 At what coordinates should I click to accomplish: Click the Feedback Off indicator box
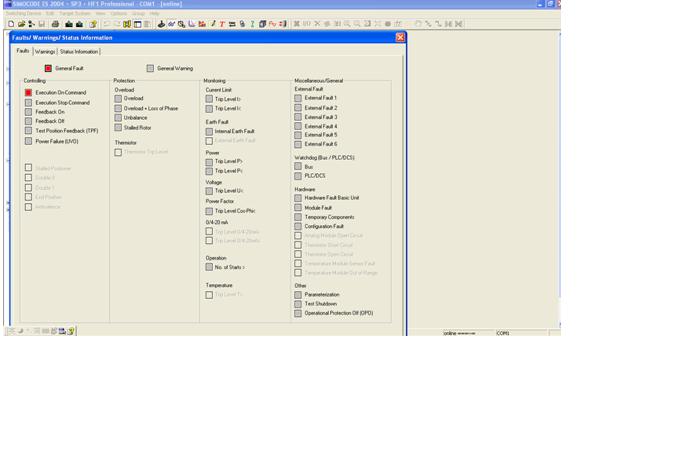point(28,121)
